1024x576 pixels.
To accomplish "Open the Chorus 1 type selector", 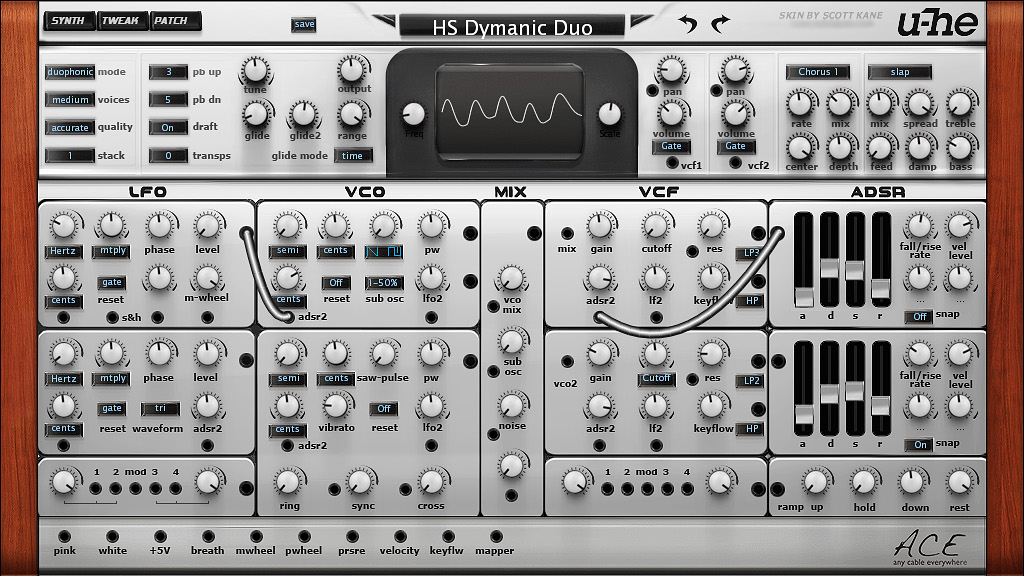I will tap(818, 72).
